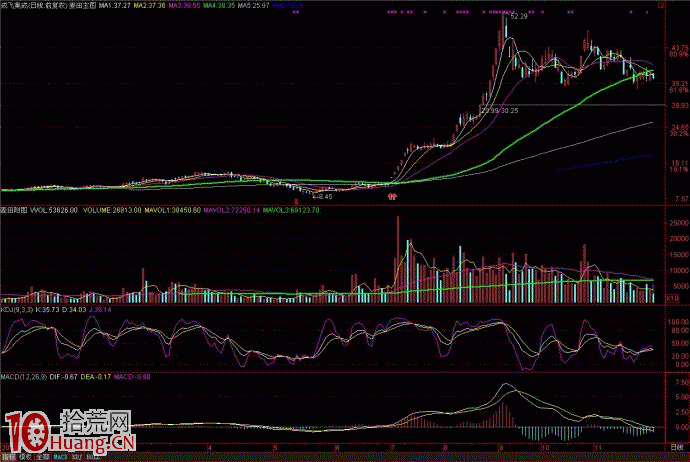Click the KDJ(9,3,3) indicator title

pyautogui.click(x=17, y=310)
